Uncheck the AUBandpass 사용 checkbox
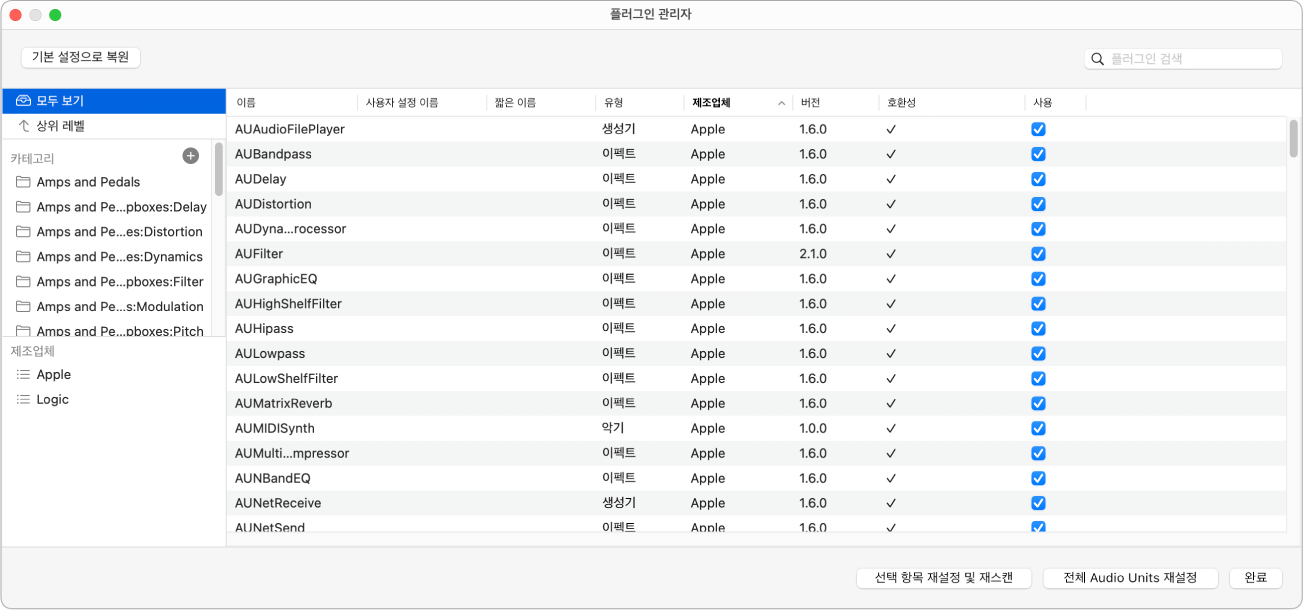The width and height of the screenshot is (1303, 612). tap(1038, 154)
